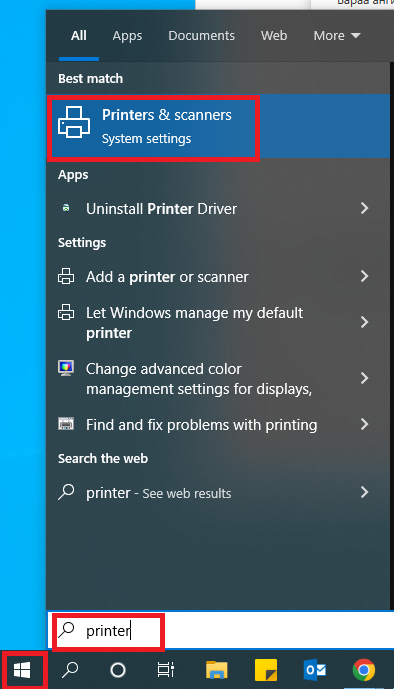Expand Add a printer or scanner chevron

click(x=364, y=276)
